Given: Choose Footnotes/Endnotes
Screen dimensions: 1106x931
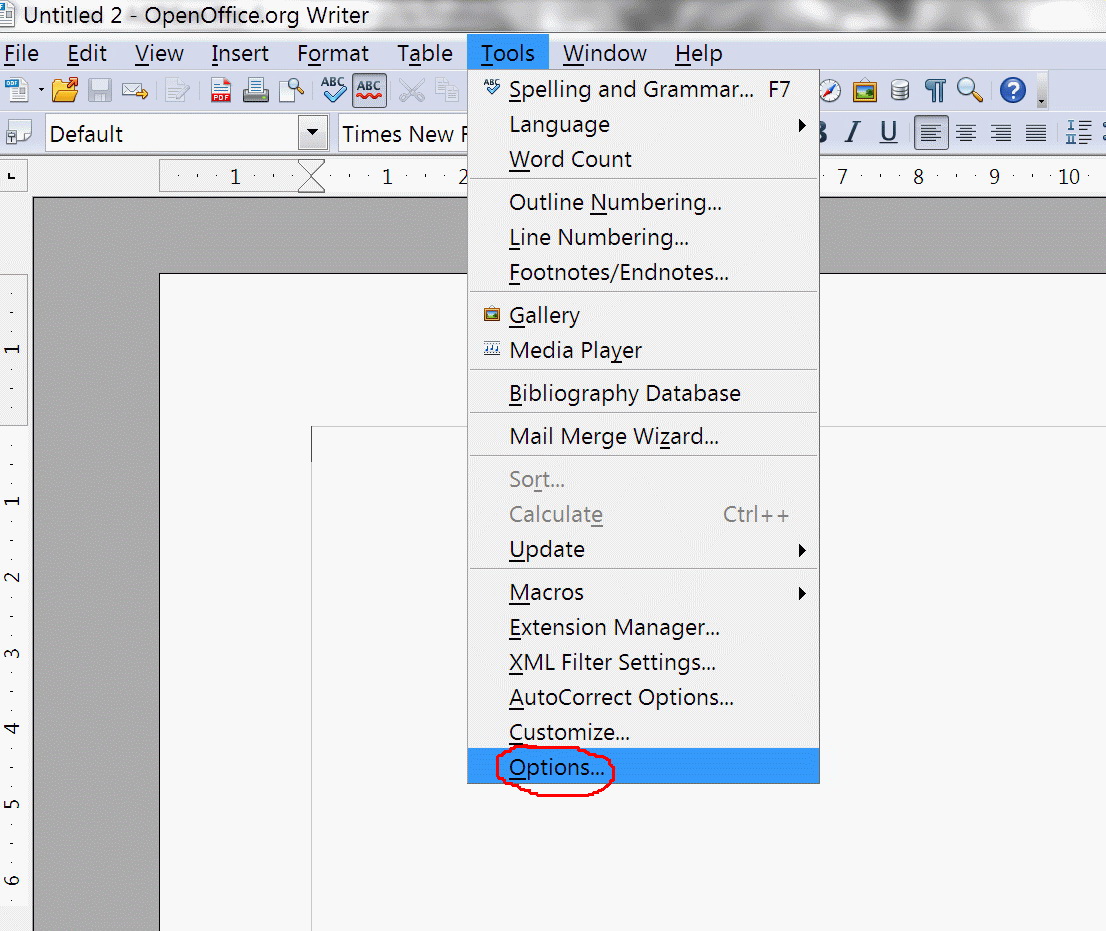Looking at the screenshot, I should pos(643,272).
